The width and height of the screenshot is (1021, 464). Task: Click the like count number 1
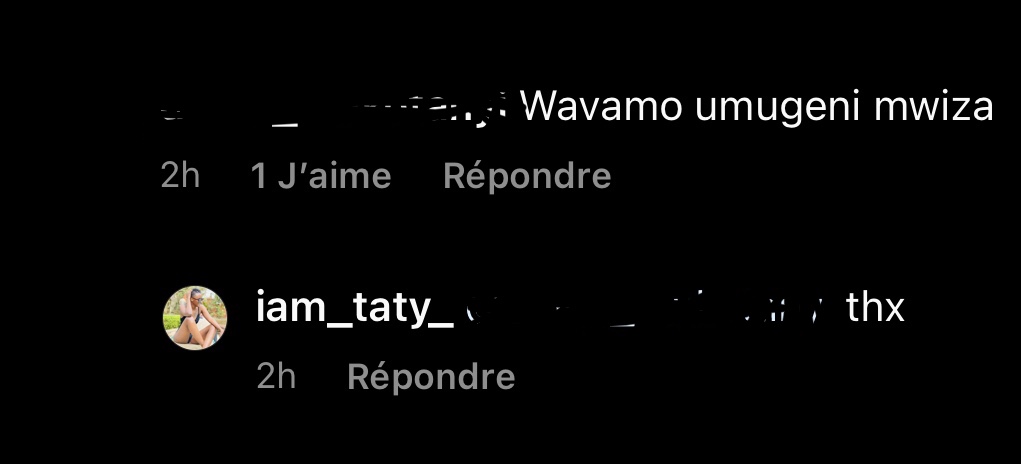pyautogui.click(x=259, y=176)
